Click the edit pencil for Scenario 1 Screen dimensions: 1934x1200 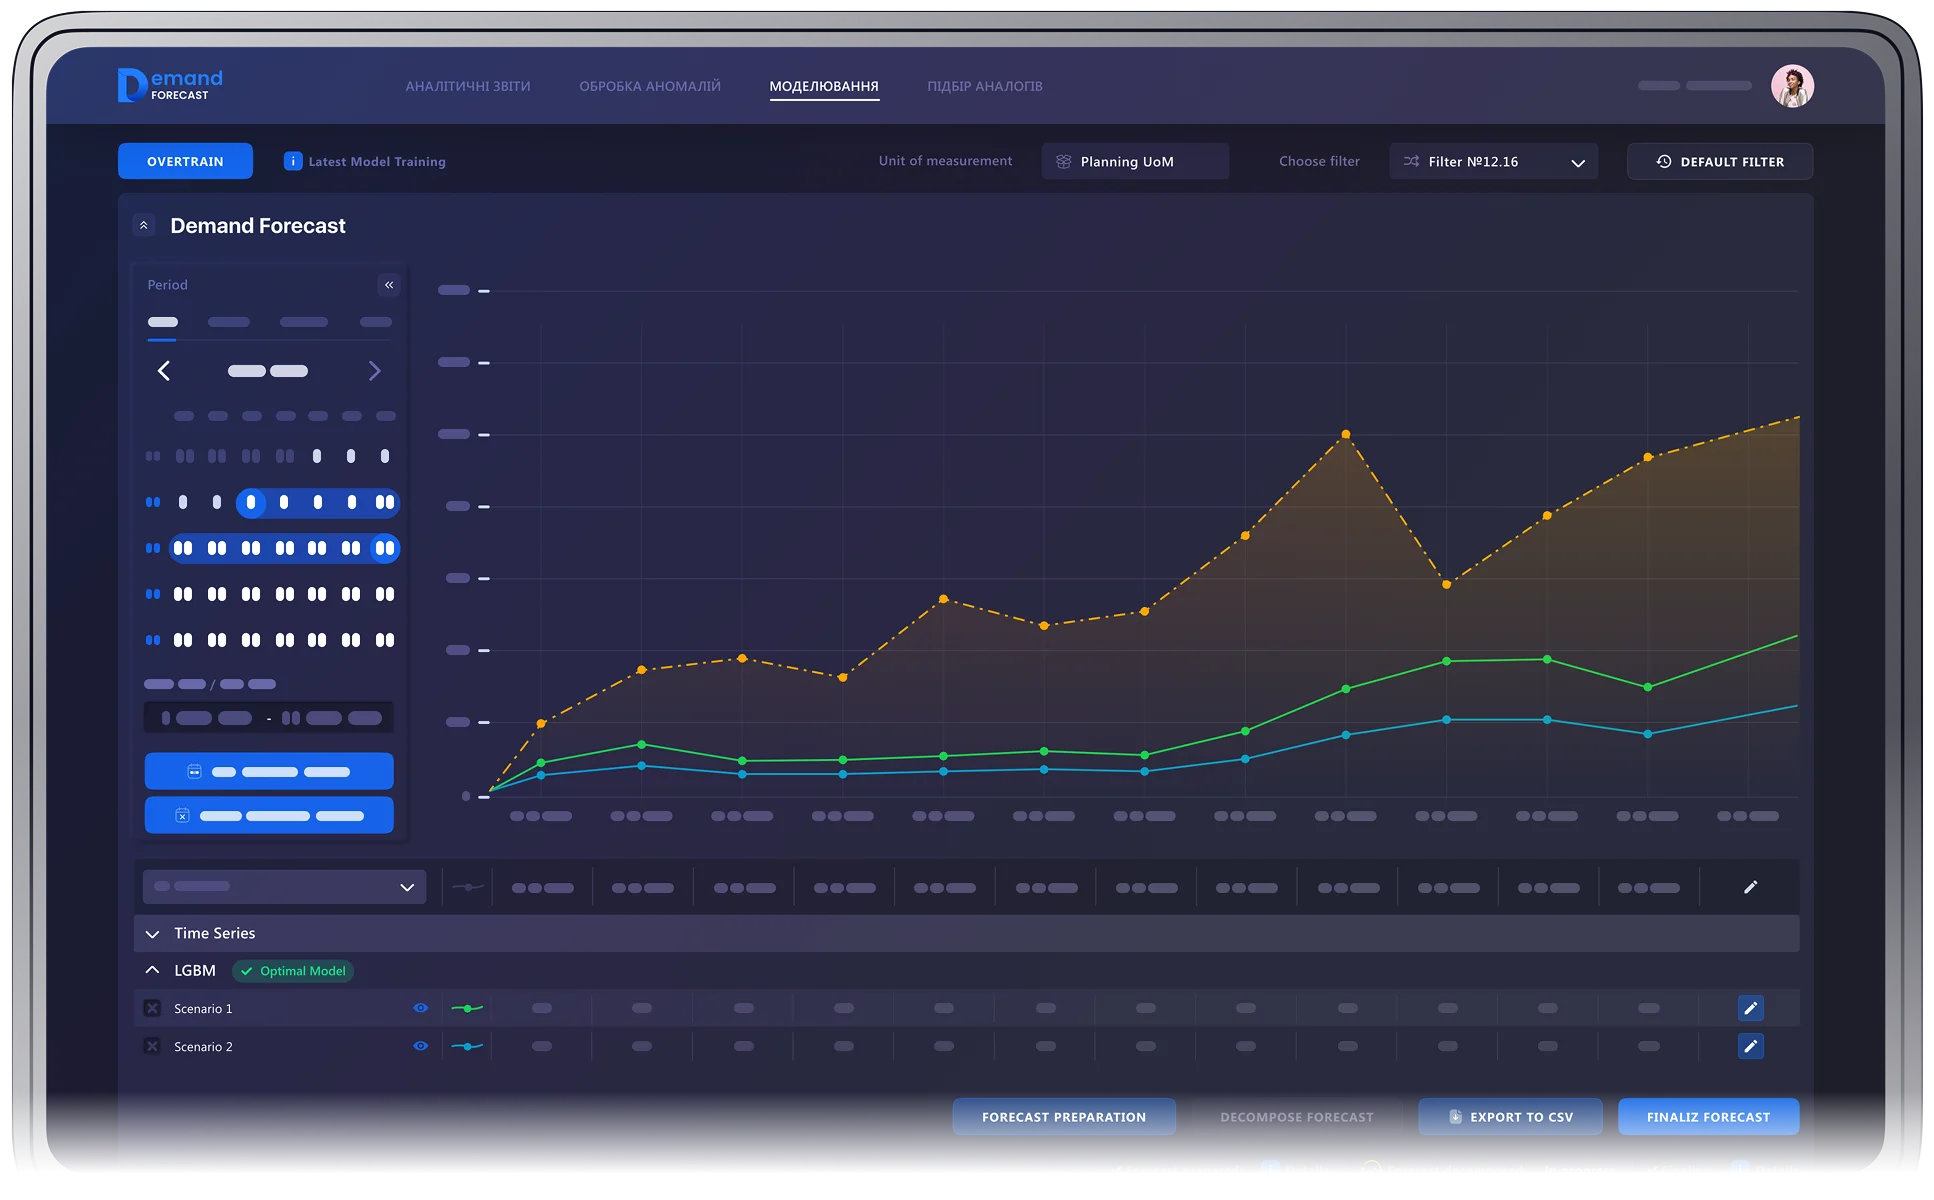1750,1008
